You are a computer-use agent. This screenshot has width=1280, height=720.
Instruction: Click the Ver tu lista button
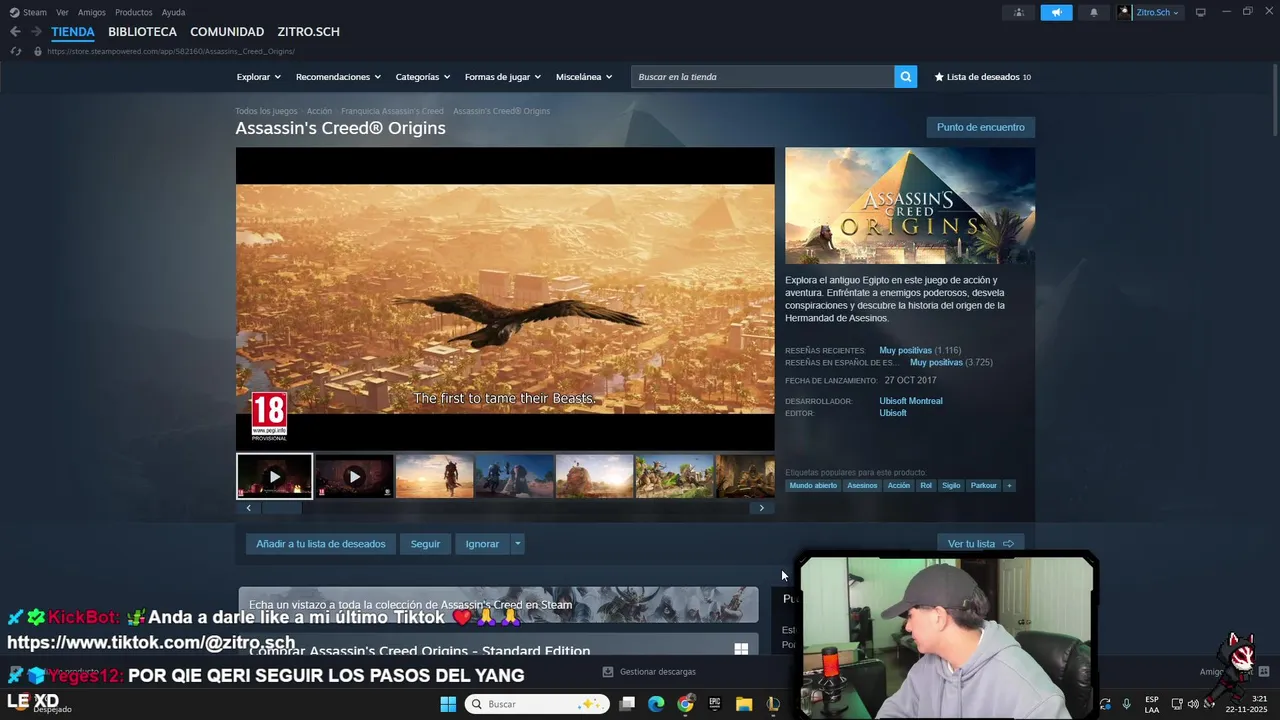pos(980,544)
